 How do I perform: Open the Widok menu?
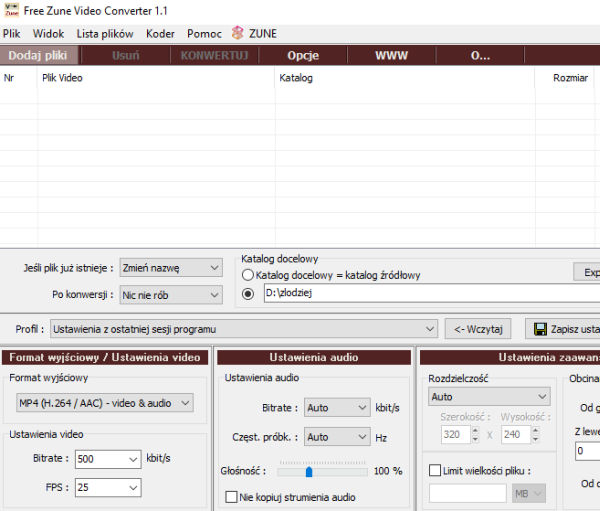point(48,34)
